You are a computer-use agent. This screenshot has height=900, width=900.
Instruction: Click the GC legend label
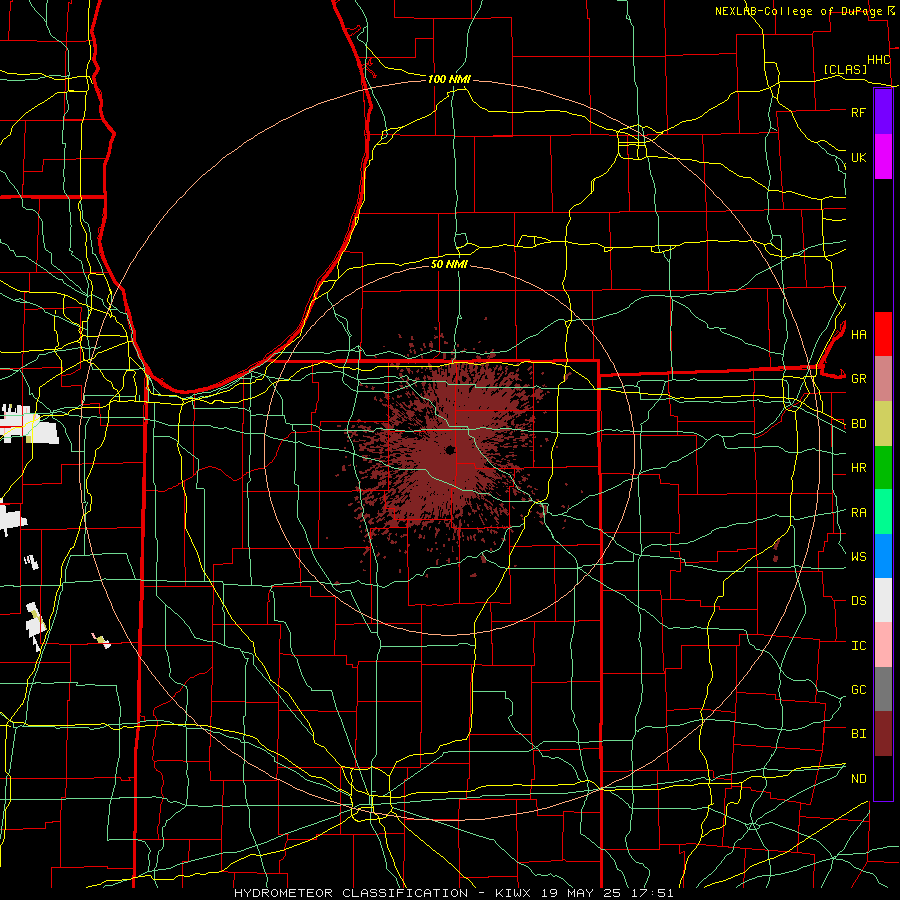pyautogui.click(x=859, y=690)
